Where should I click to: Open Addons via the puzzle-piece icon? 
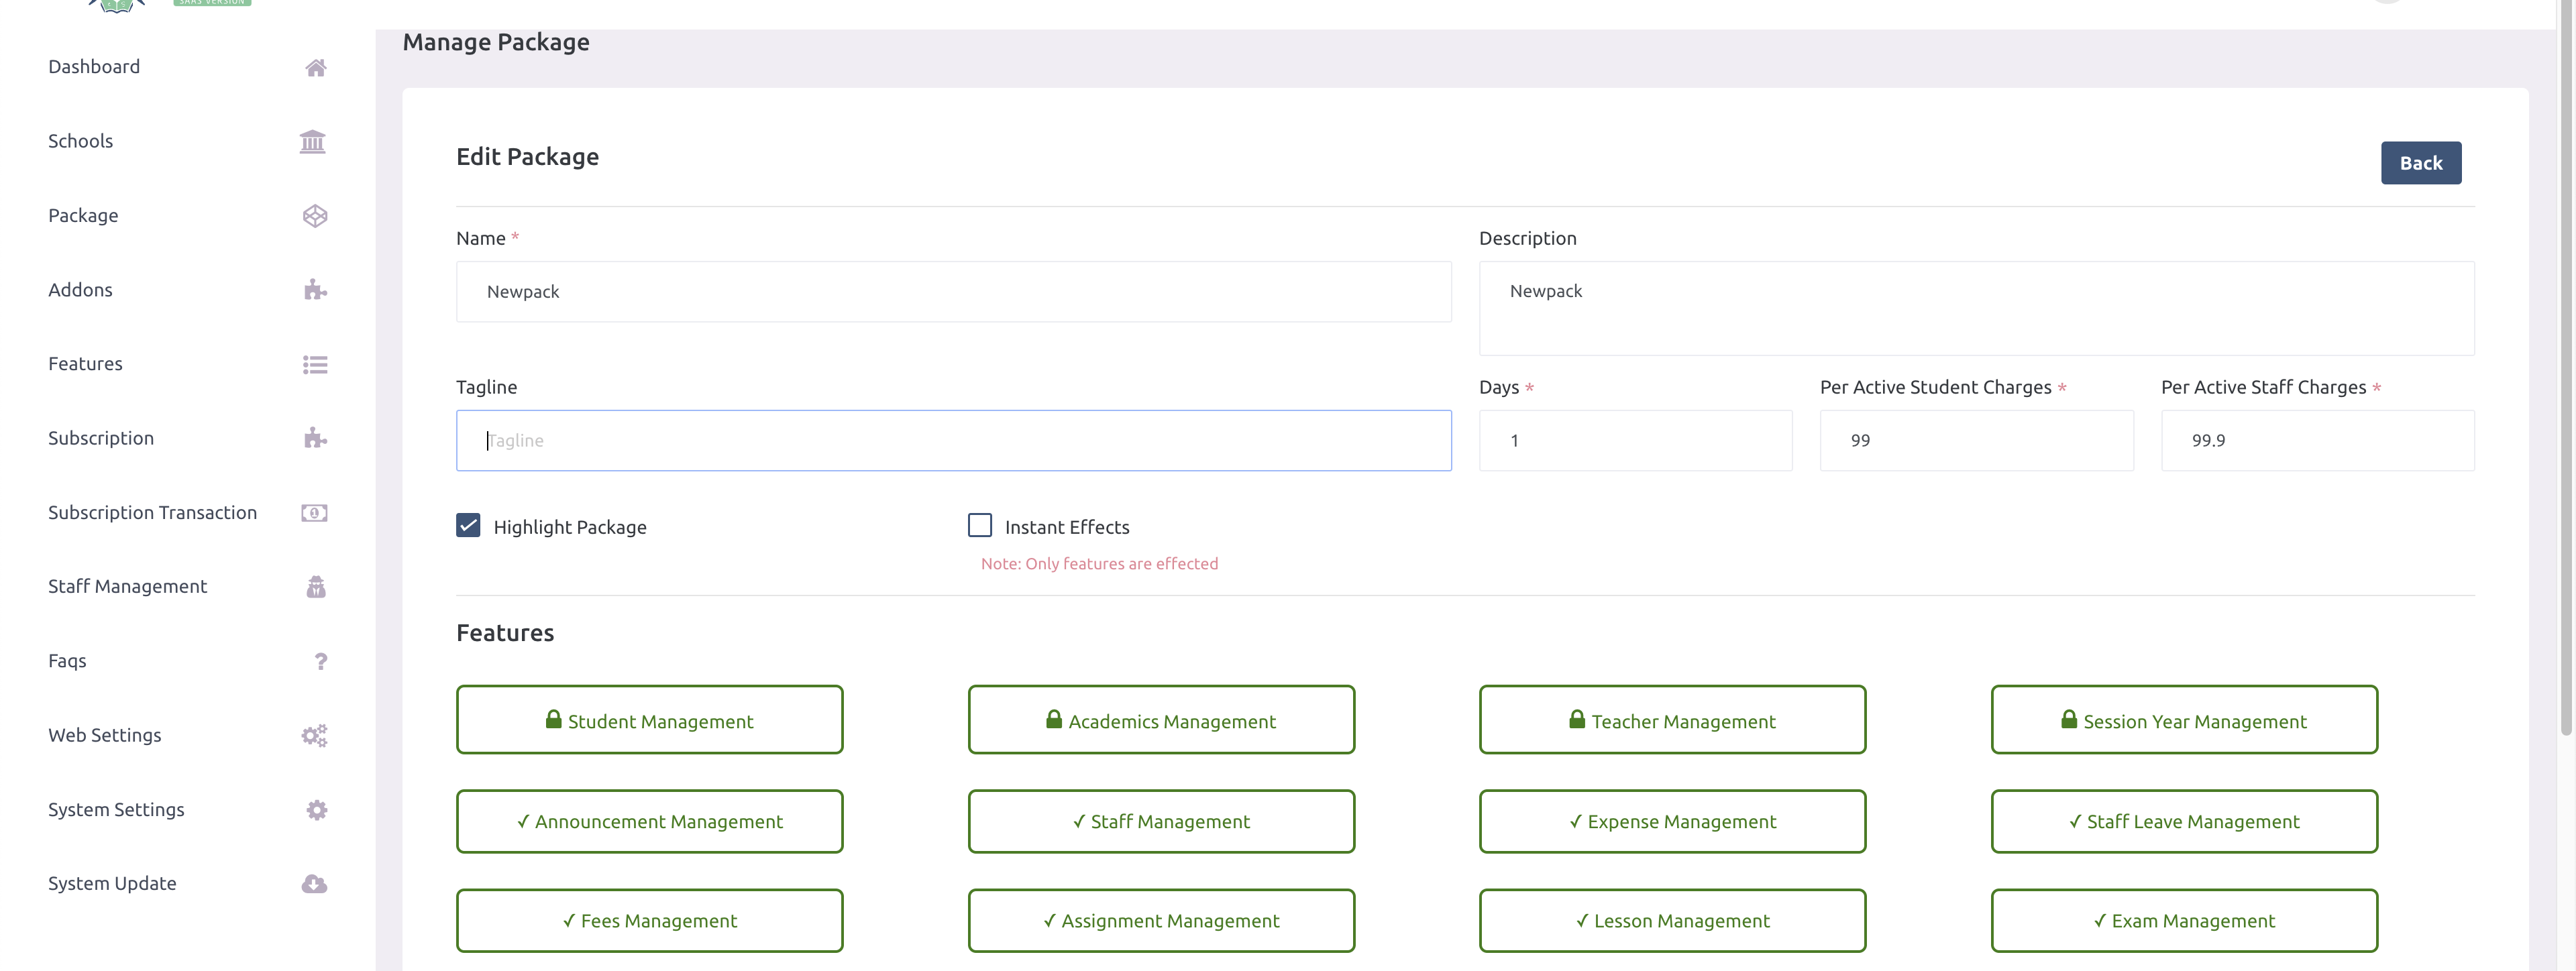point(315,289)
